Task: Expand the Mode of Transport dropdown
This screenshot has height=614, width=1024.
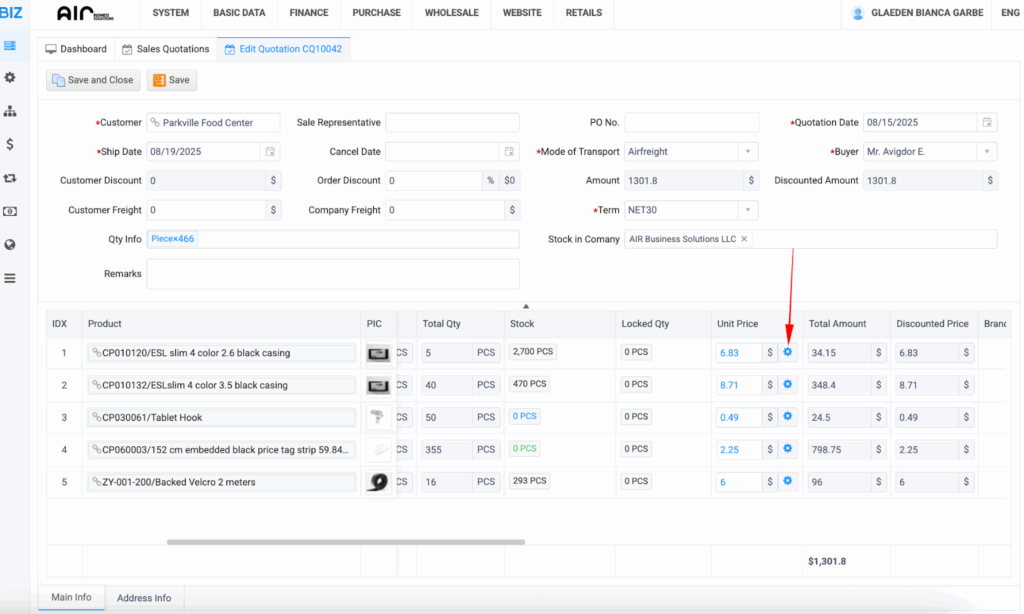Action: pos(748,152)
